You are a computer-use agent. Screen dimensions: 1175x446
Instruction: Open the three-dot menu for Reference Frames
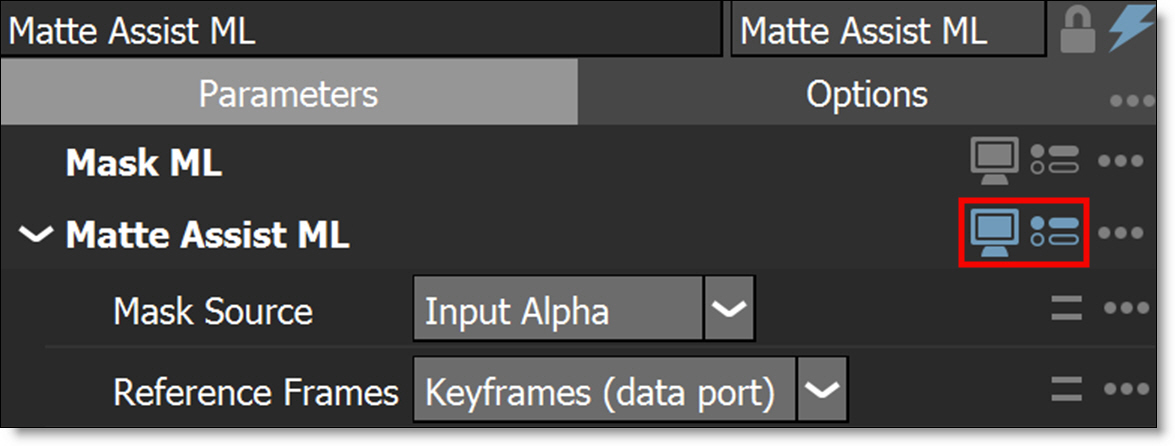pyautogui.click(x=1125, y=389)
